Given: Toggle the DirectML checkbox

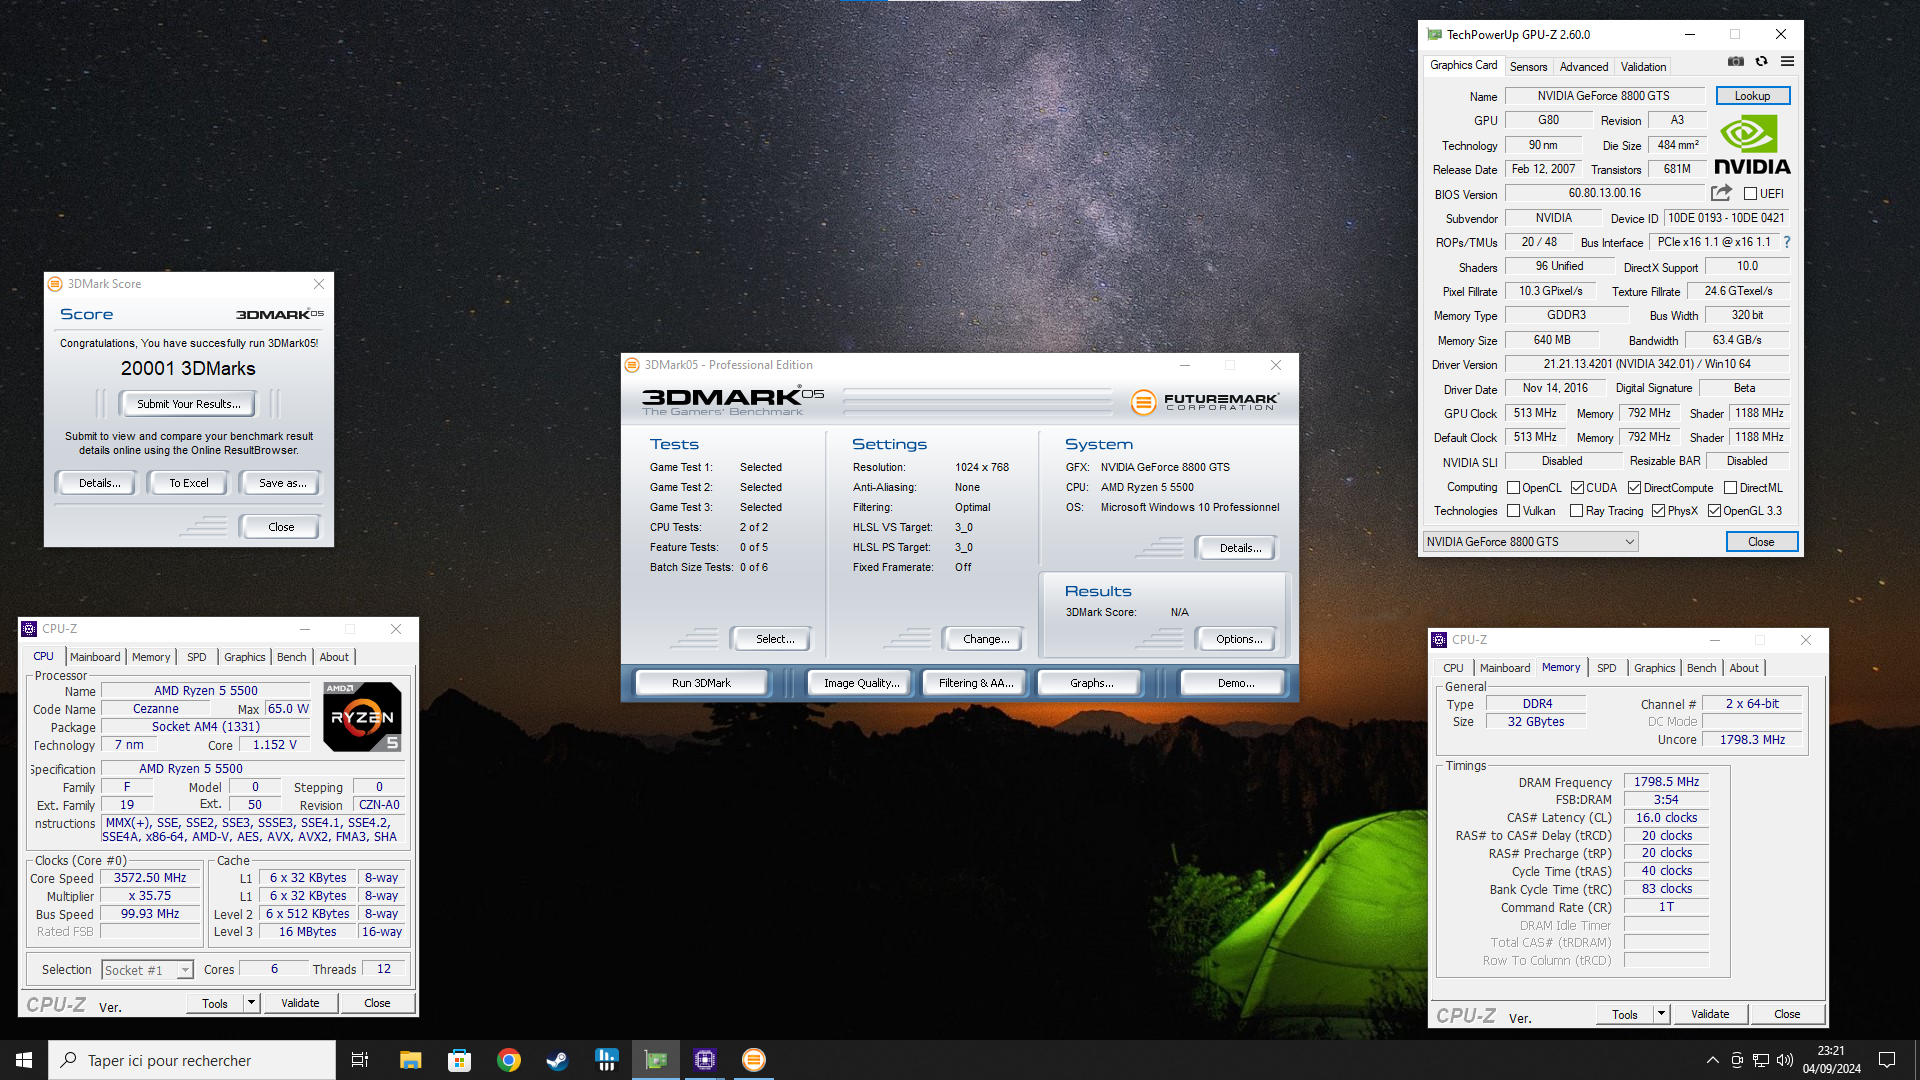Looking at the screenshot, I should pos(1730,488).
